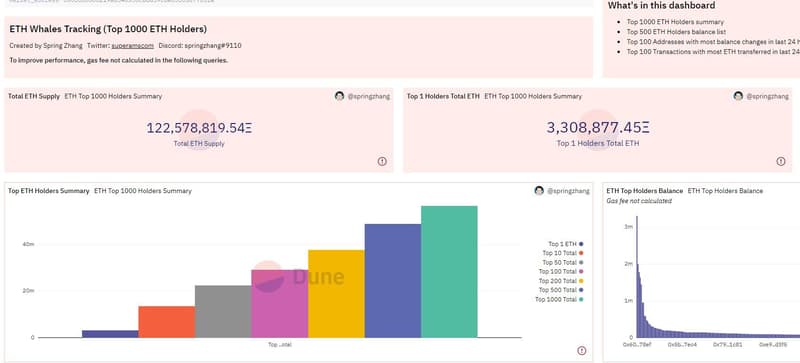Screen dimensions: 800x363
Task: Open Top 1 Holders Total ETH query title
Action: (443, 96)
